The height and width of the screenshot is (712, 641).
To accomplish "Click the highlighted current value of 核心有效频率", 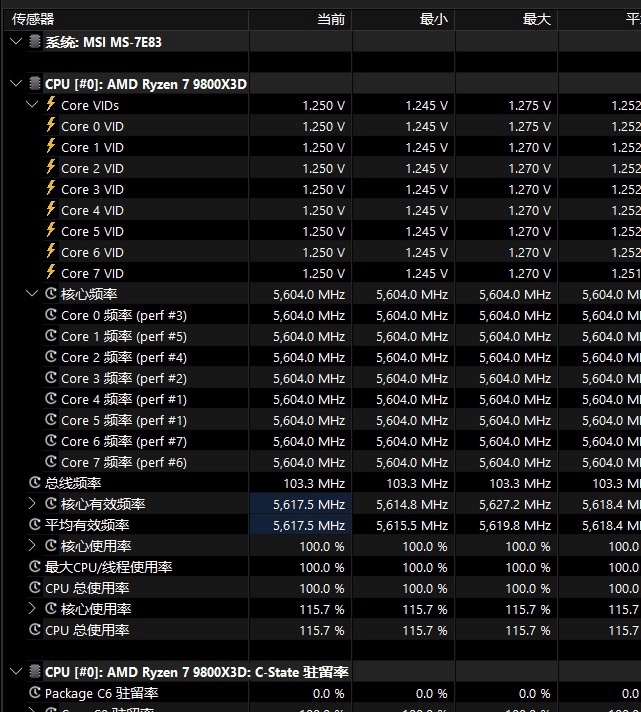I will click(309, 504).
